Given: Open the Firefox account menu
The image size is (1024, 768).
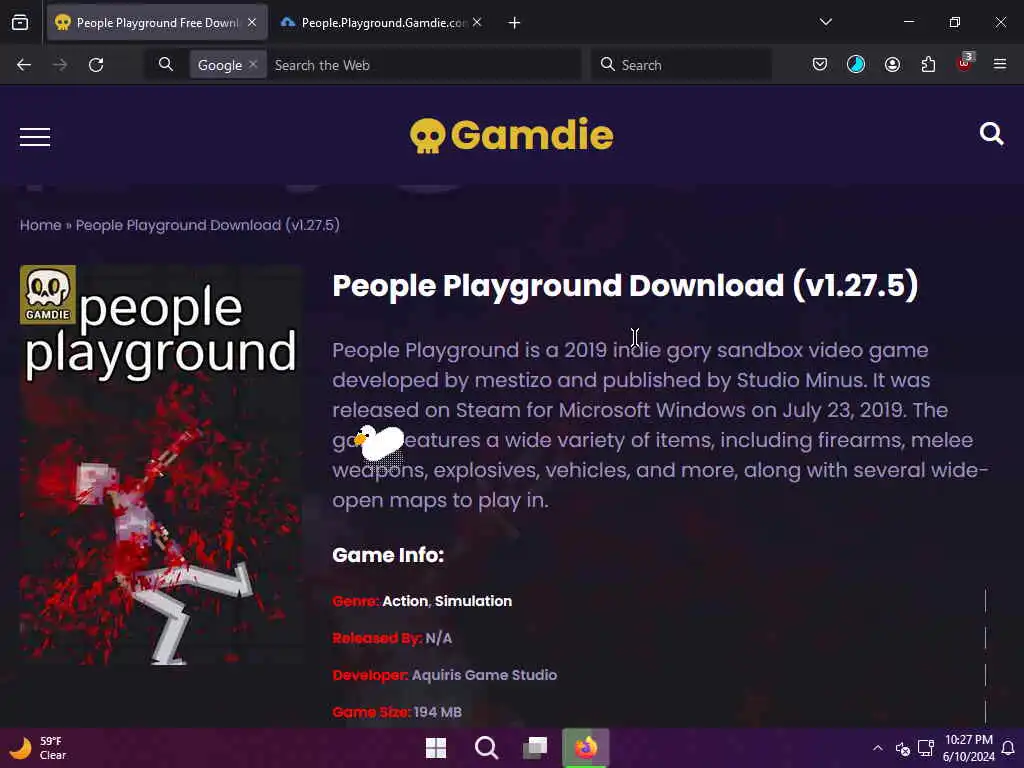Looking at the screenshot, I should (x=892, y=64).
